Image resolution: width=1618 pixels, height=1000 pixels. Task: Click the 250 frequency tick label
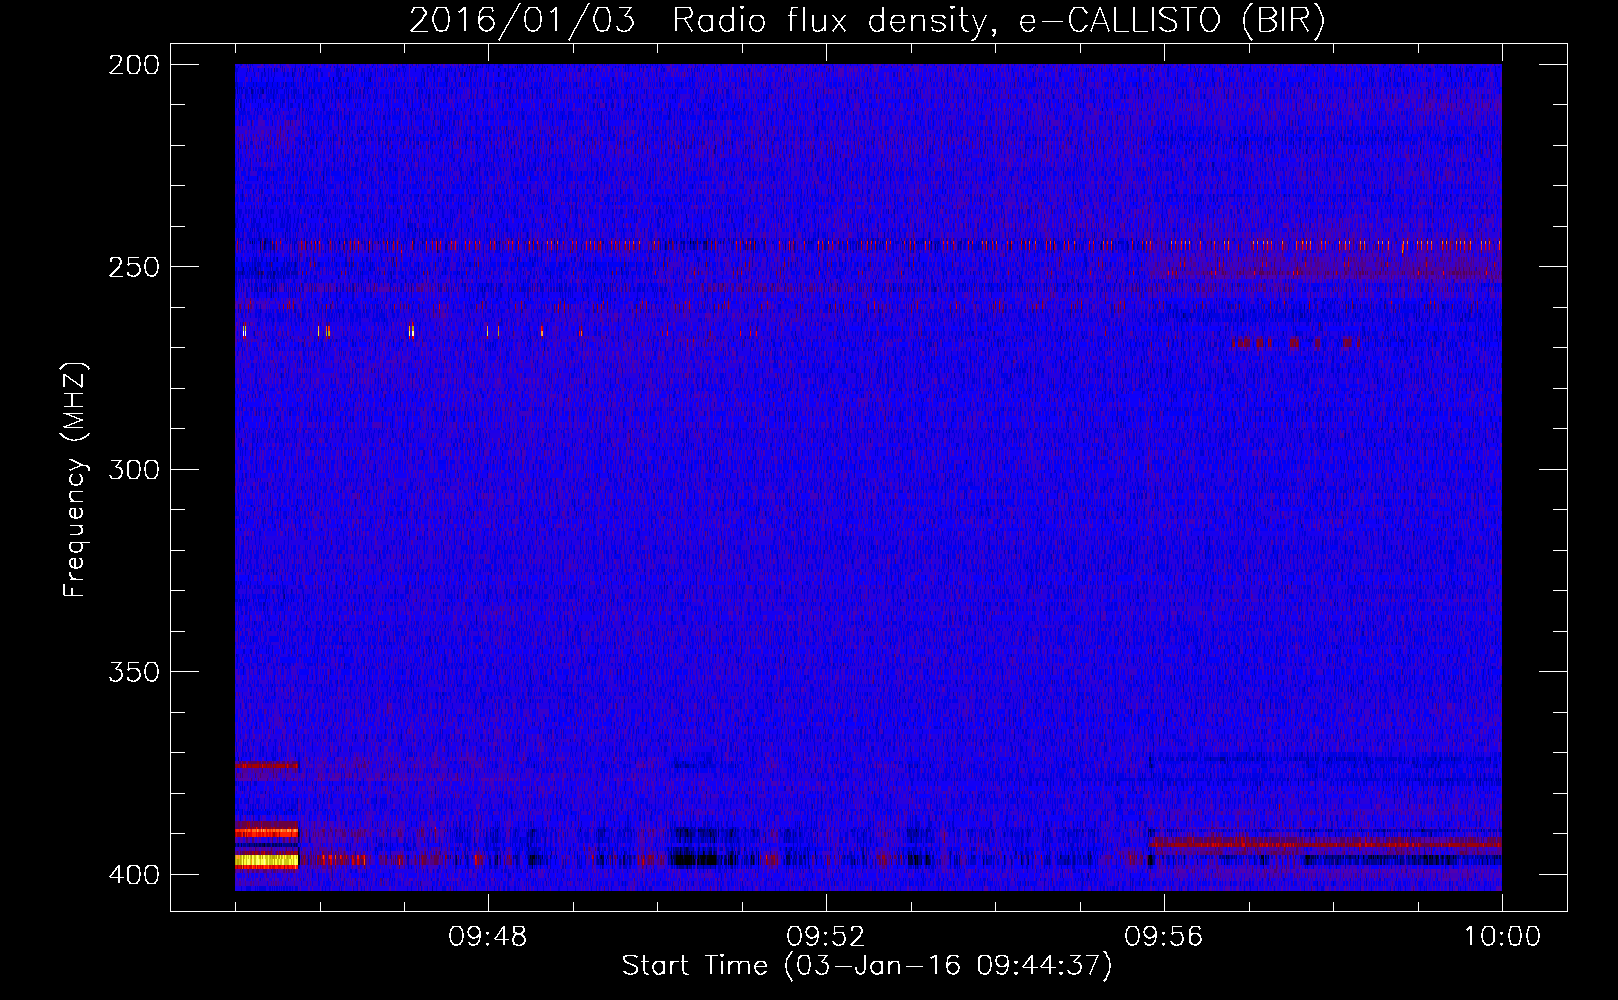(x=133, y=267)
